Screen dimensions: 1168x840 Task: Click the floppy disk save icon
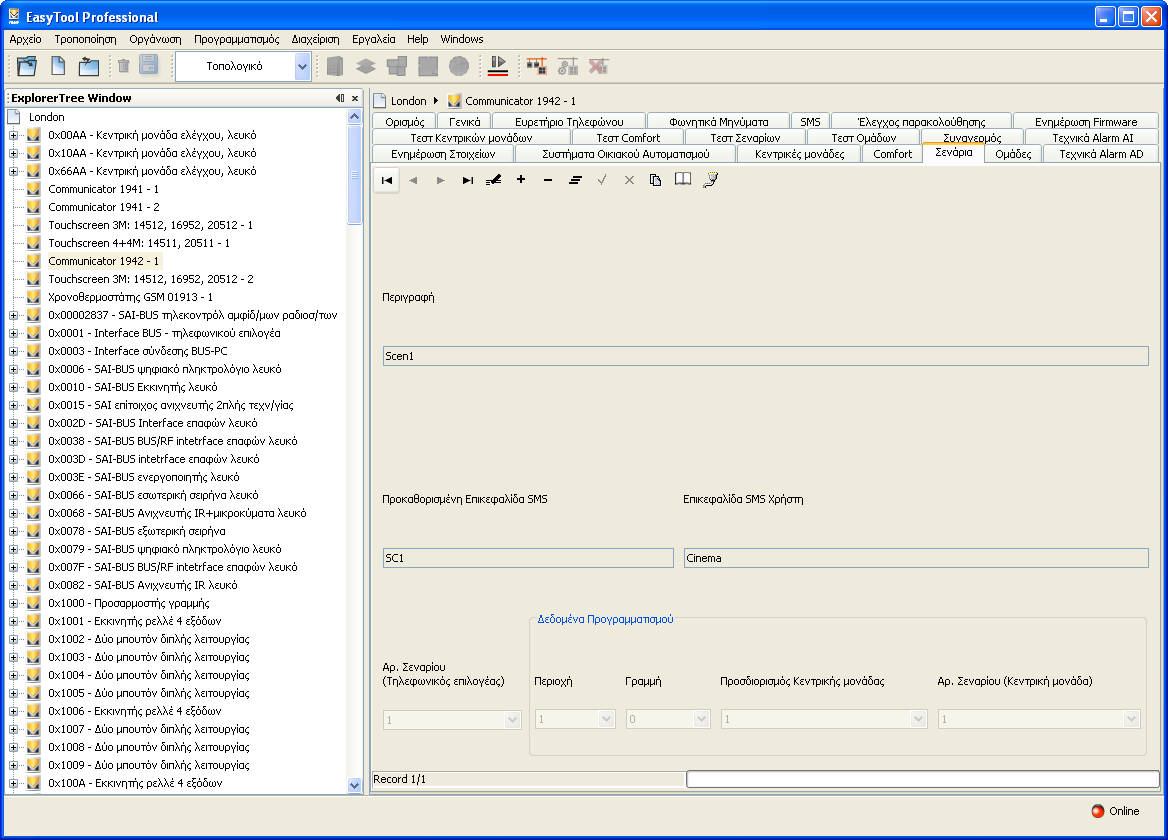tap(149, 66)
